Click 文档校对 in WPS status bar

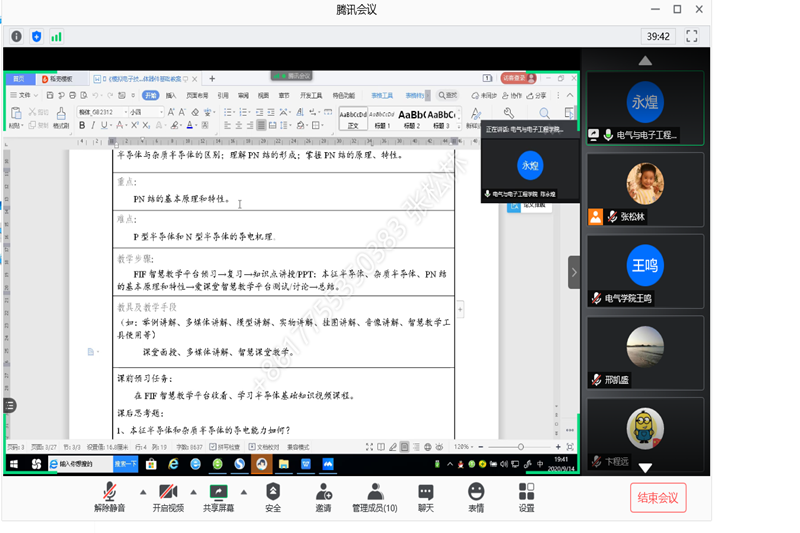coord(264,447)
